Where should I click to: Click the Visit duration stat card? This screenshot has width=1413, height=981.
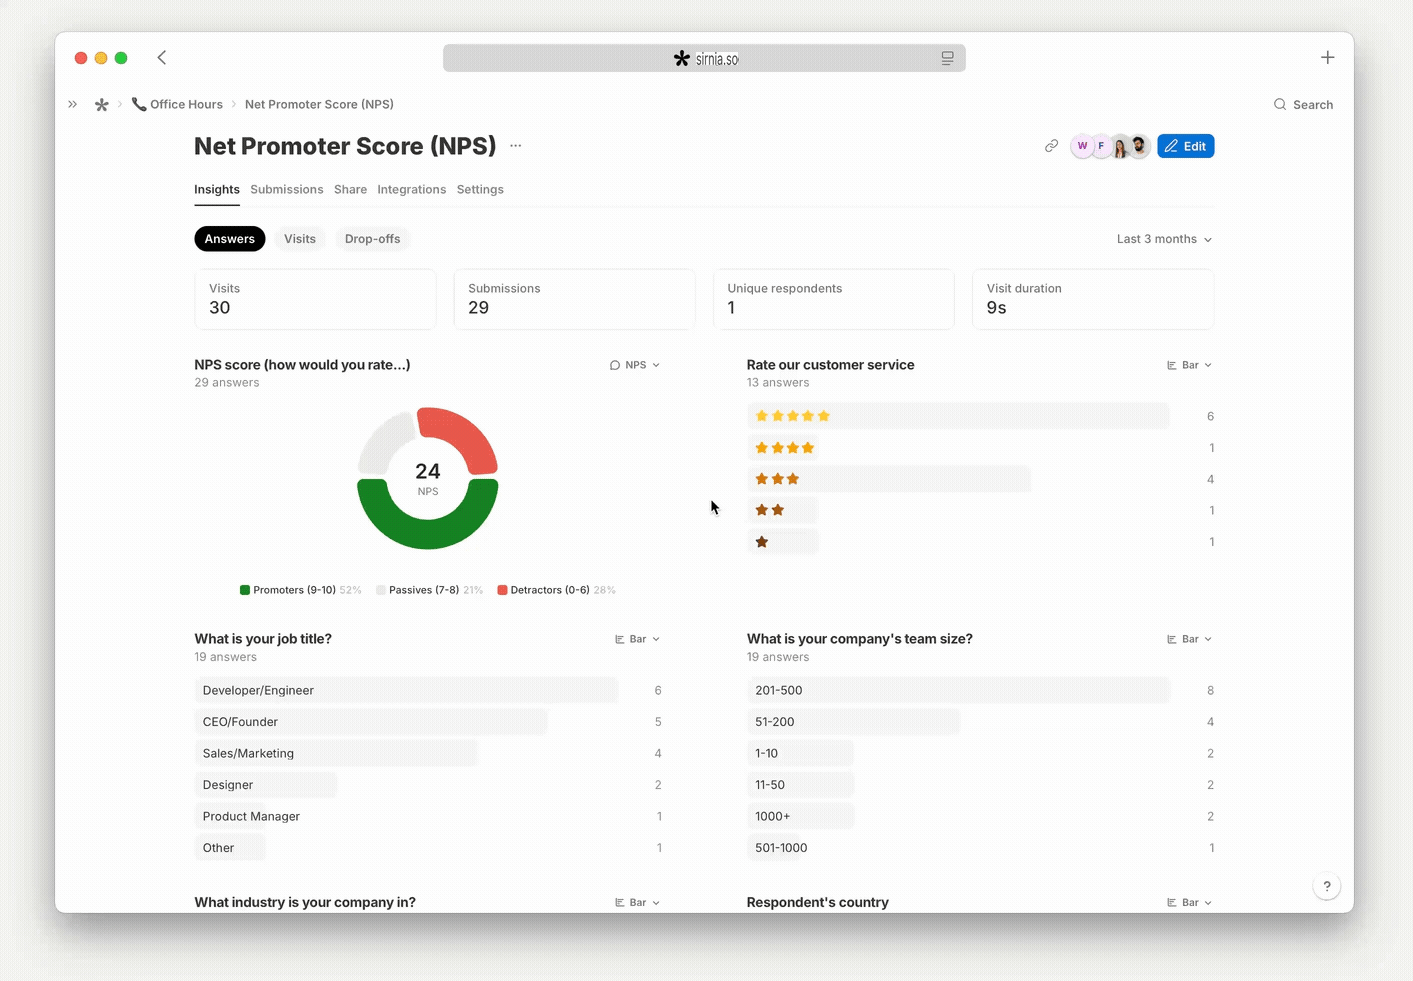tap(1093, 299)
